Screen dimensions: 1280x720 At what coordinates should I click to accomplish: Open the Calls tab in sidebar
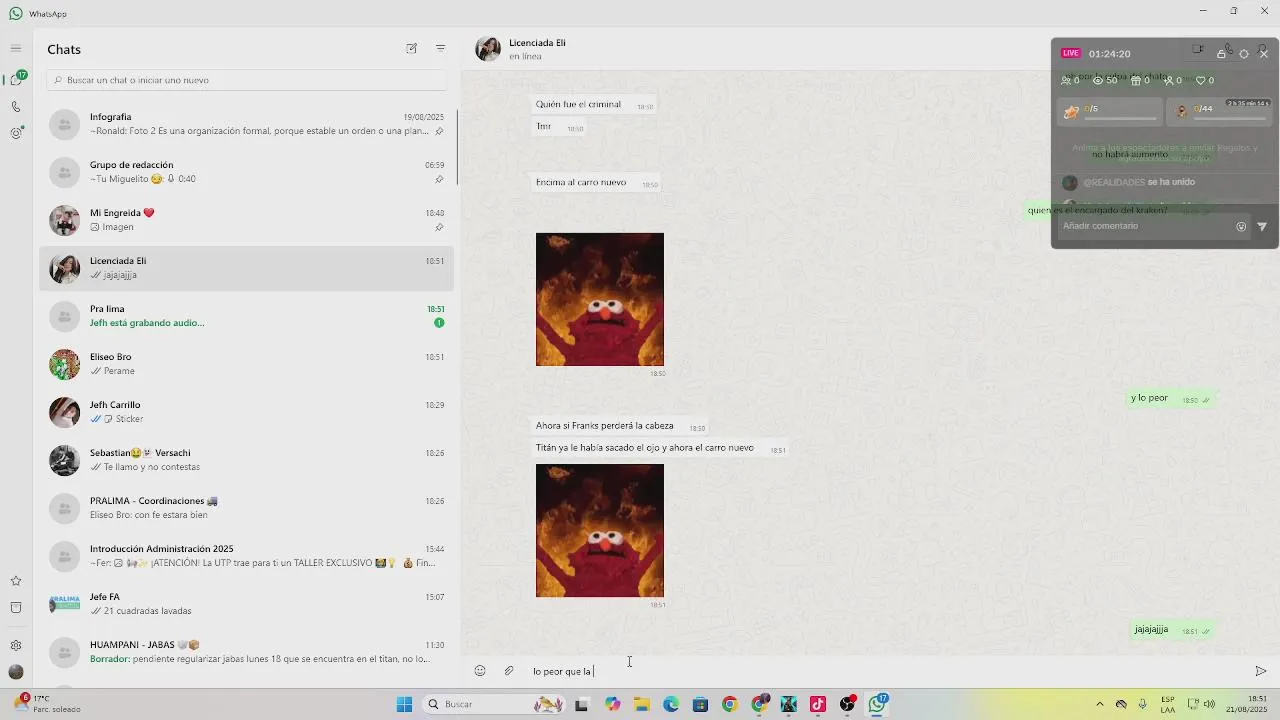[x=16, y=106]
